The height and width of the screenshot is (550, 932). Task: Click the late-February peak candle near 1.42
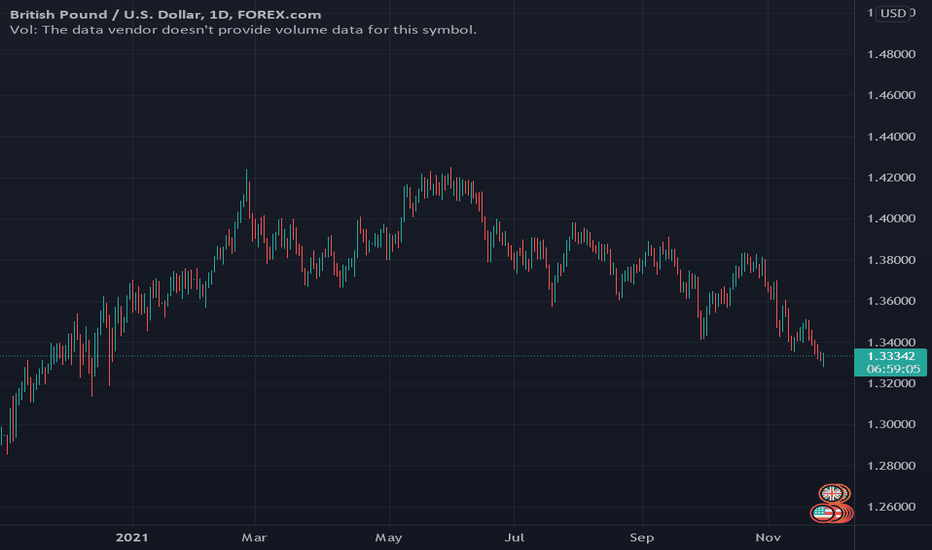point(246,187)
